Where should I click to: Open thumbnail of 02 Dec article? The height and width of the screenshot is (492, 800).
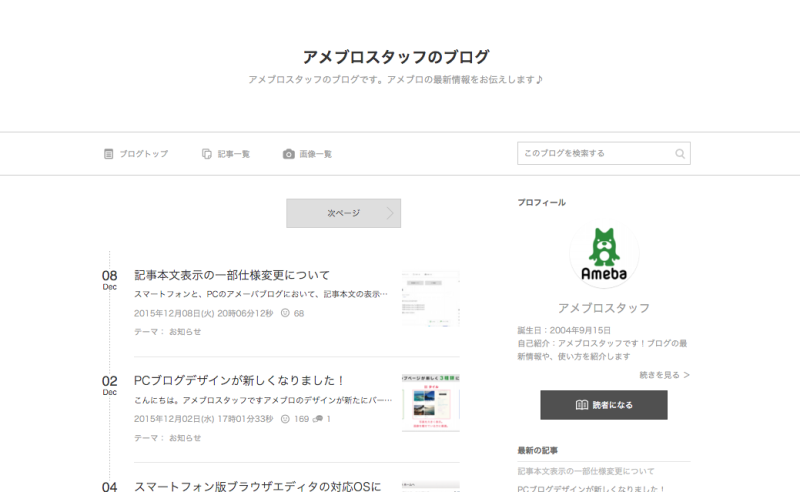(x=431, y=403)
